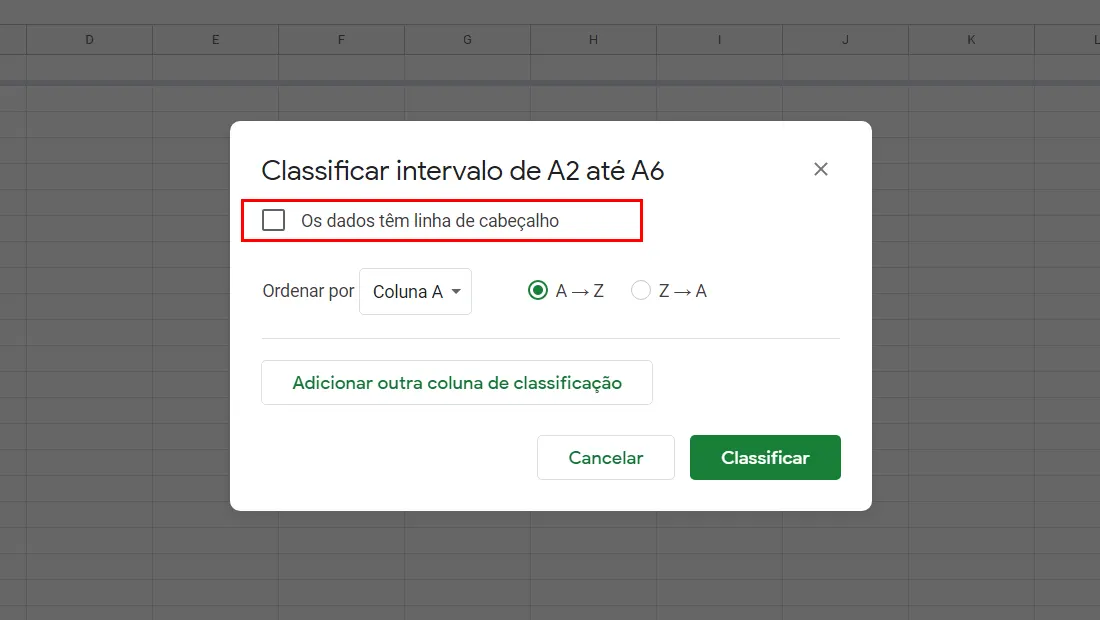Image resolution: width=1100 pixels, height=620 pixels.
Task: Select A → Z ascending order
Action: click(538, 290)
